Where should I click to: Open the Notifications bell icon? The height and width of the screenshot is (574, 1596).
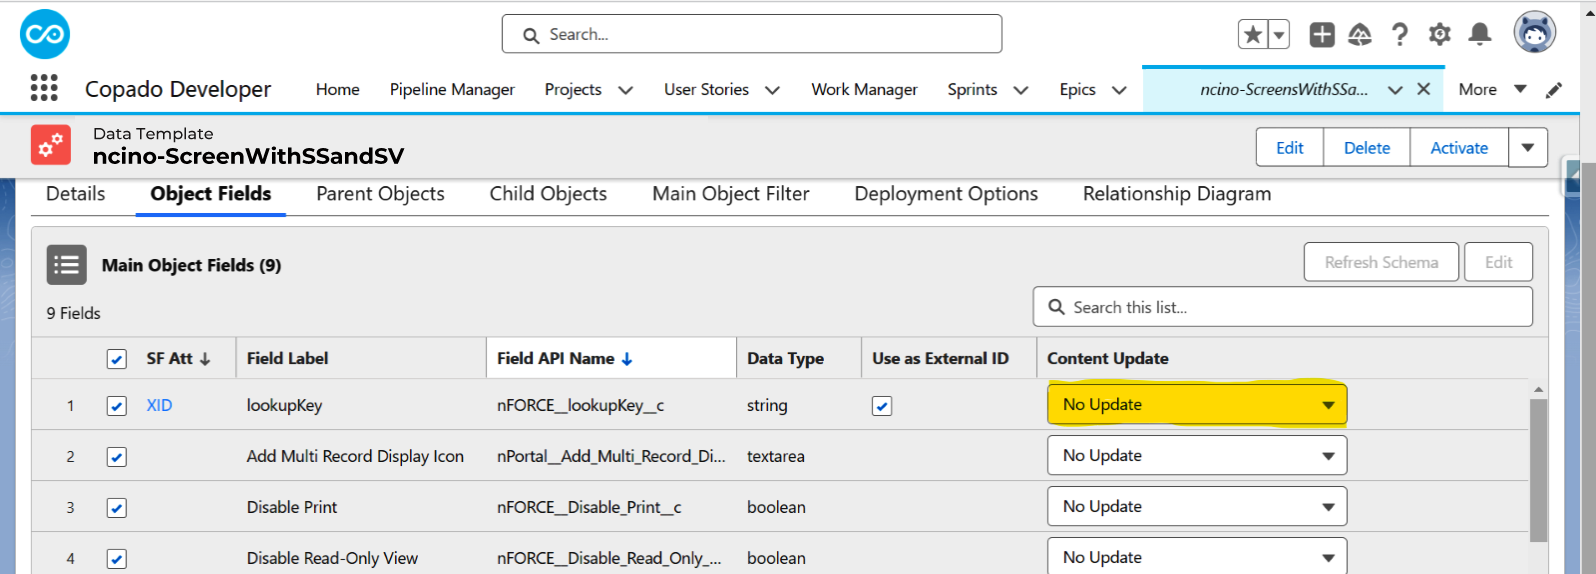[1480, 35]
